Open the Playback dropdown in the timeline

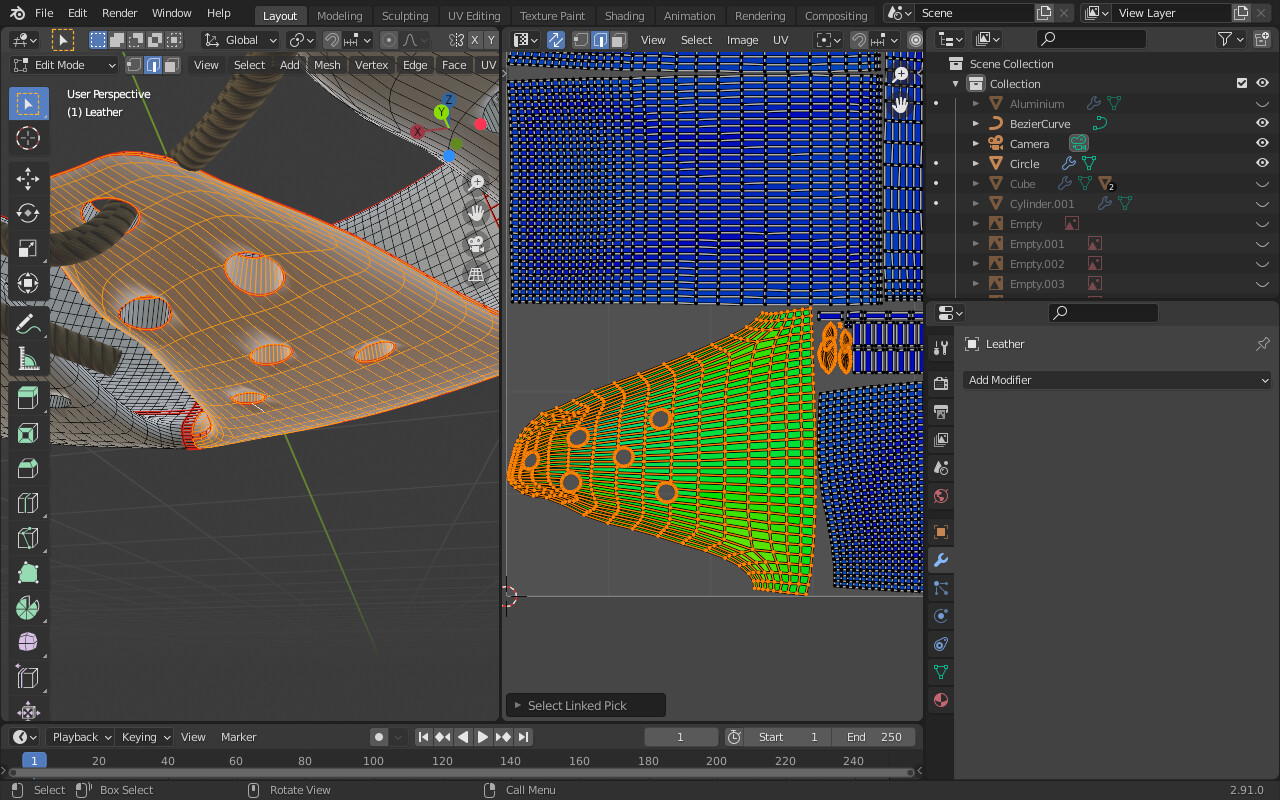[x=82, y=737]
